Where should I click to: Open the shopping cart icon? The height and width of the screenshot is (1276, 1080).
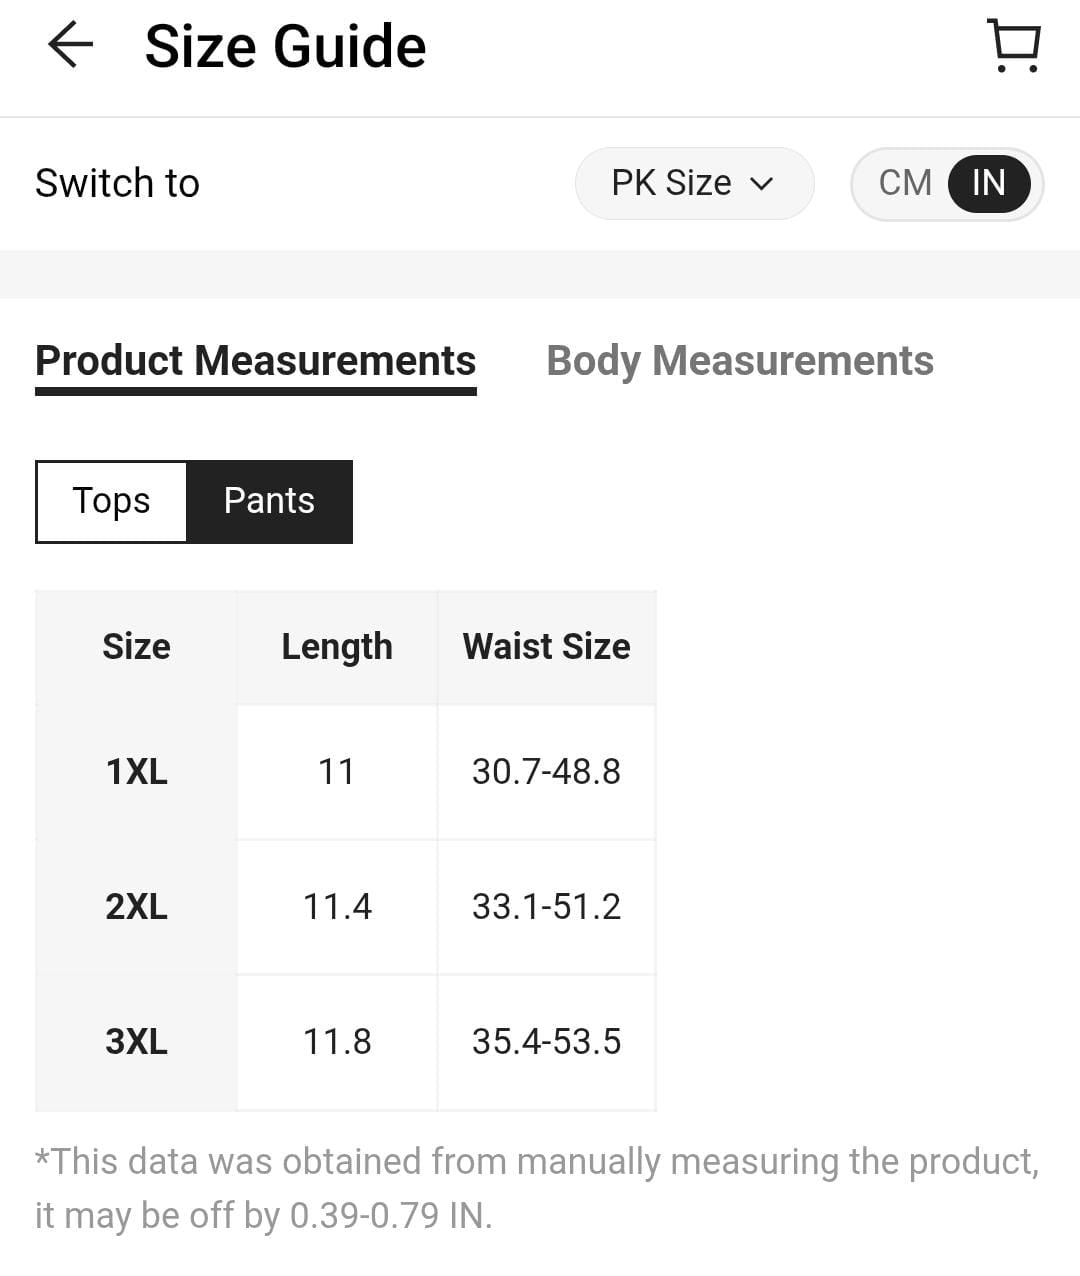(x=1014, y=46)
